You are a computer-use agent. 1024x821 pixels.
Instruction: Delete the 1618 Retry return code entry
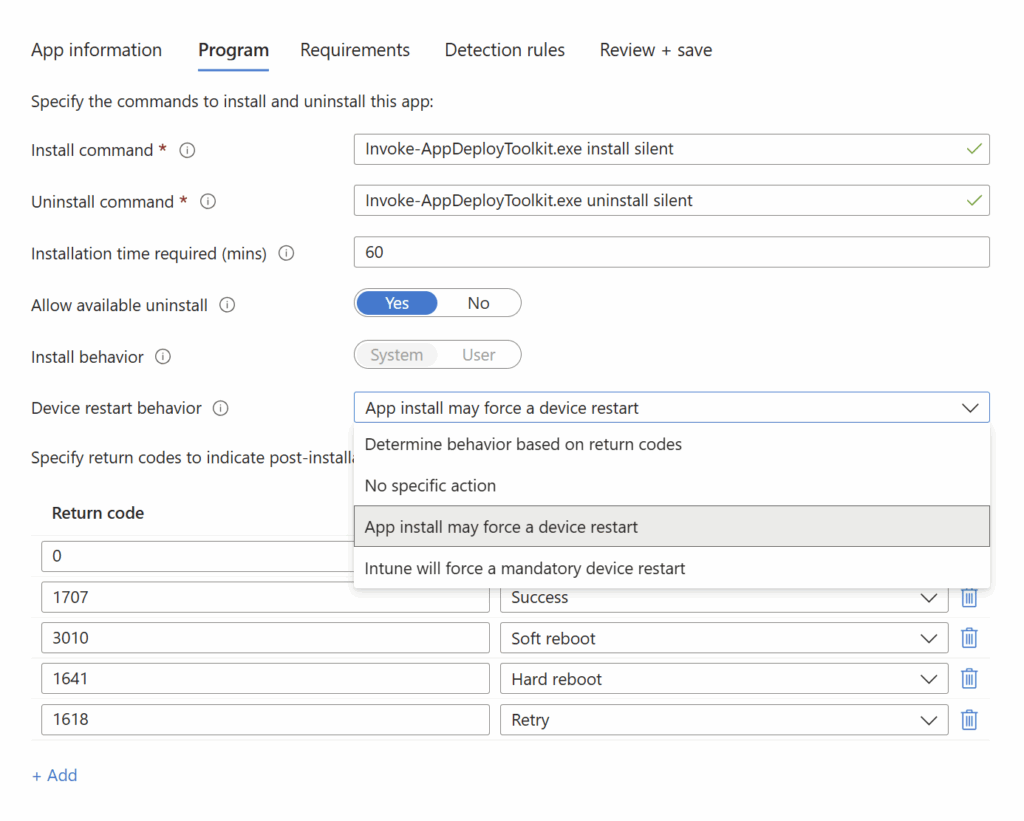point(968,719)
